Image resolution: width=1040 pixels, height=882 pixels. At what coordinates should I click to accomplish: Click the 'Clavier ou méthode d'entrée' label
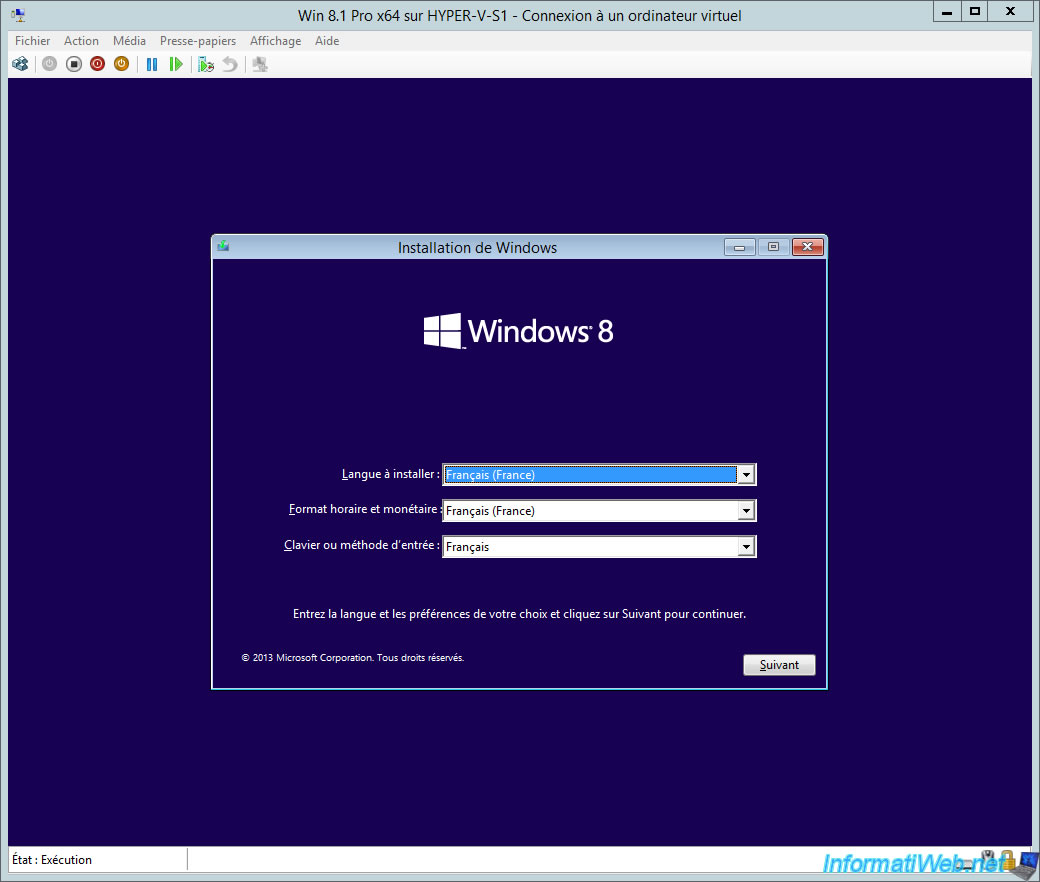tap(362, 545)
